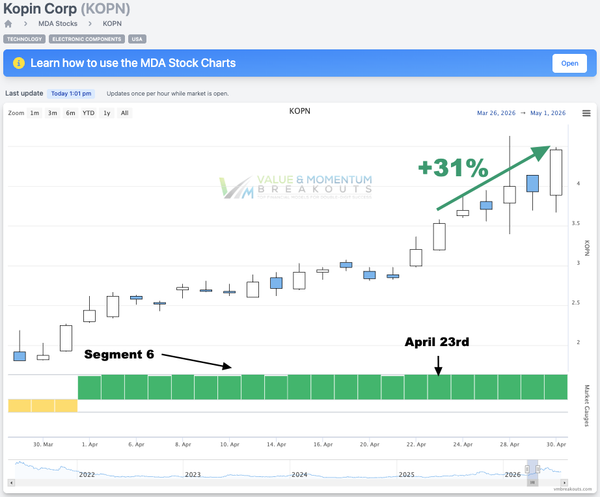Click the Open button in banner
Image resolution: width=600 pixels, height=497 pixels.
[x=569, y=63]
